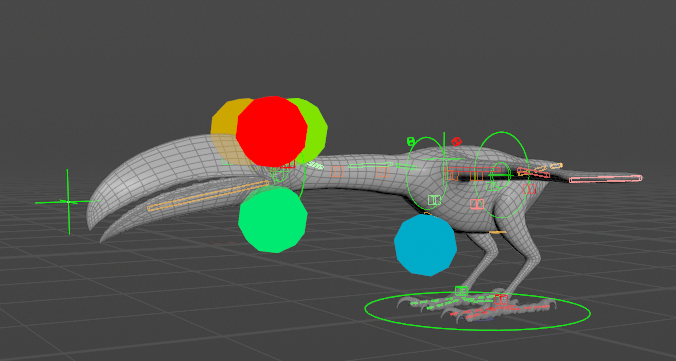Select the small green cube above the back
Image resolution: width=676 pixels, height=361 pixels.
click(x=411, y=141)
